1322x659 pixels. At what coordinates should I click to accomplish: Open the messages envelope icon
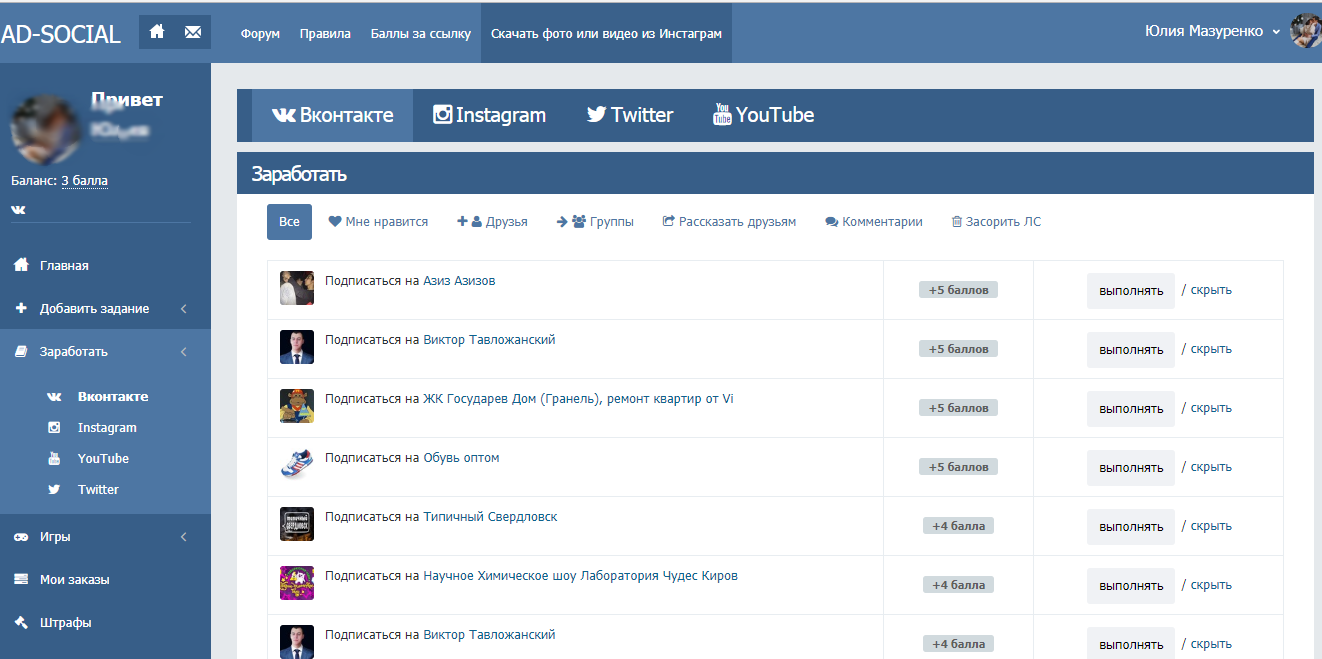click(193, 32)
